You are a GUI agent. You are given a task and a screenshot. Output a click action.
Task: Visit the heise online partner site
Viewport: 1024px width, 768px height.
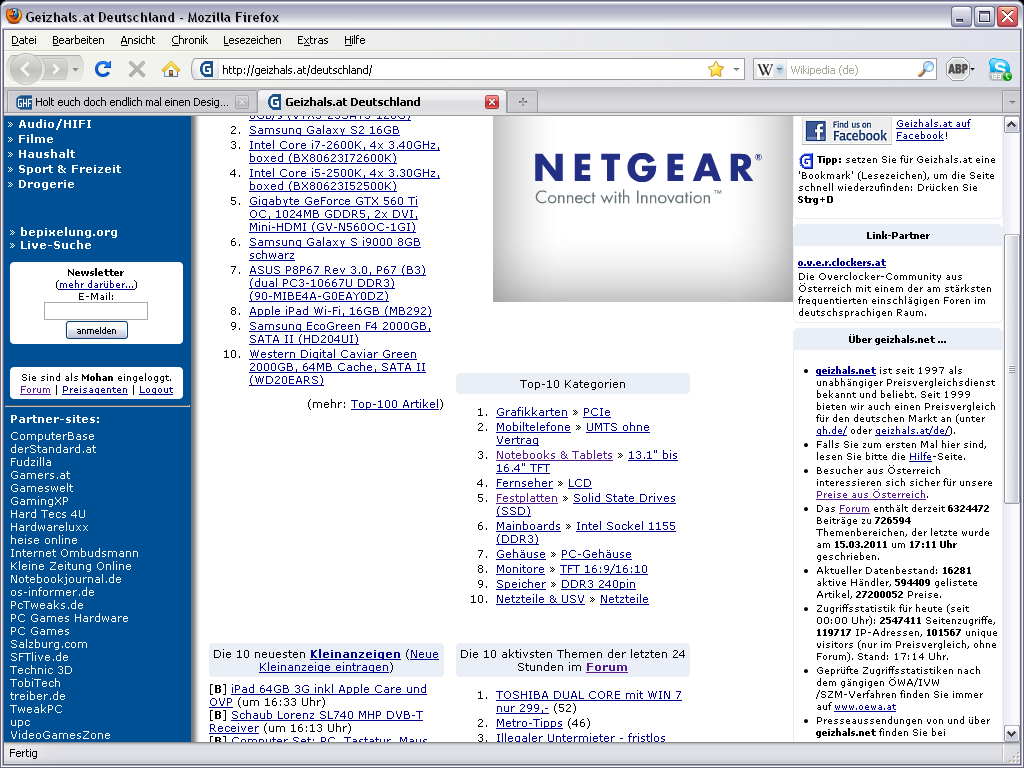(x=44, y=540)
